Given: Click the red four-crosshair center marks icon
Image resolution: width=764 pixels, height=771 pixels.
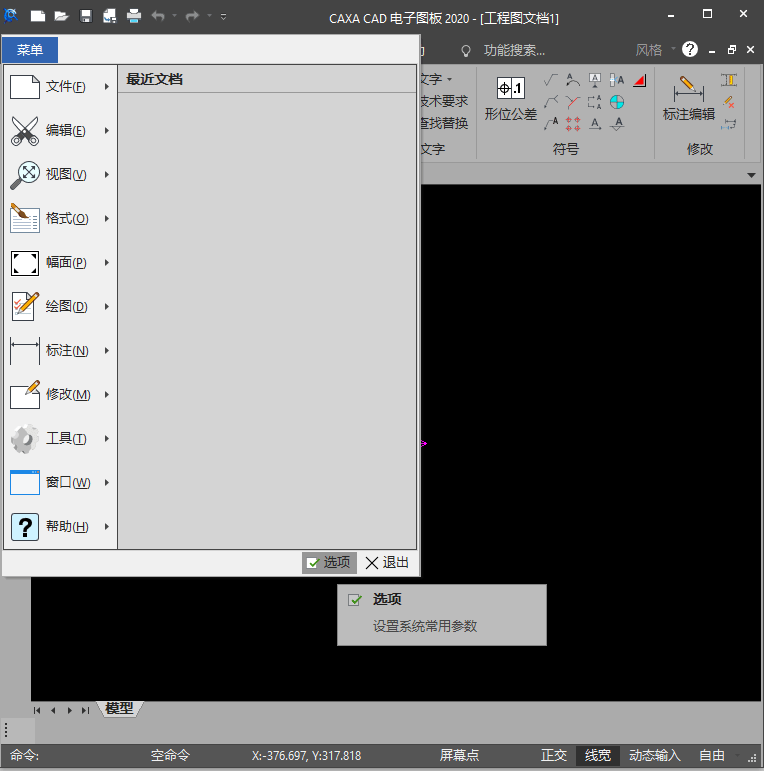Looking at the screenshot, I should coord(573,123).
